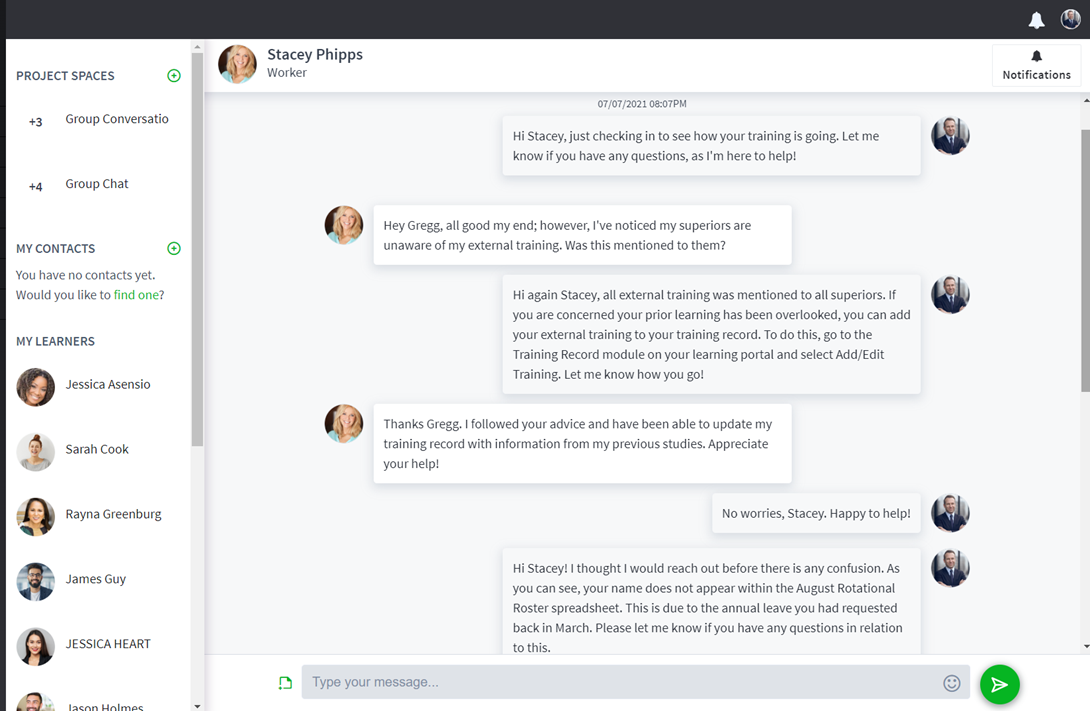The image size is (1090, 712).
Task: Open a chat with Rayna Greenburg
Action: tap(113, 513)
